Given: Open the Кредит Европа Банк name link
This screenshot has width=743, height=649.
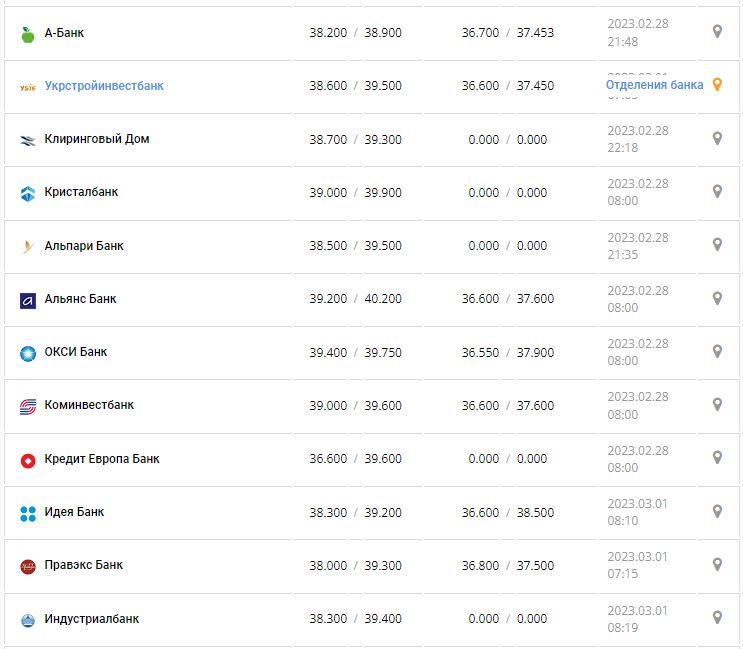Looking at the screenshot, I should pos(102,459).
